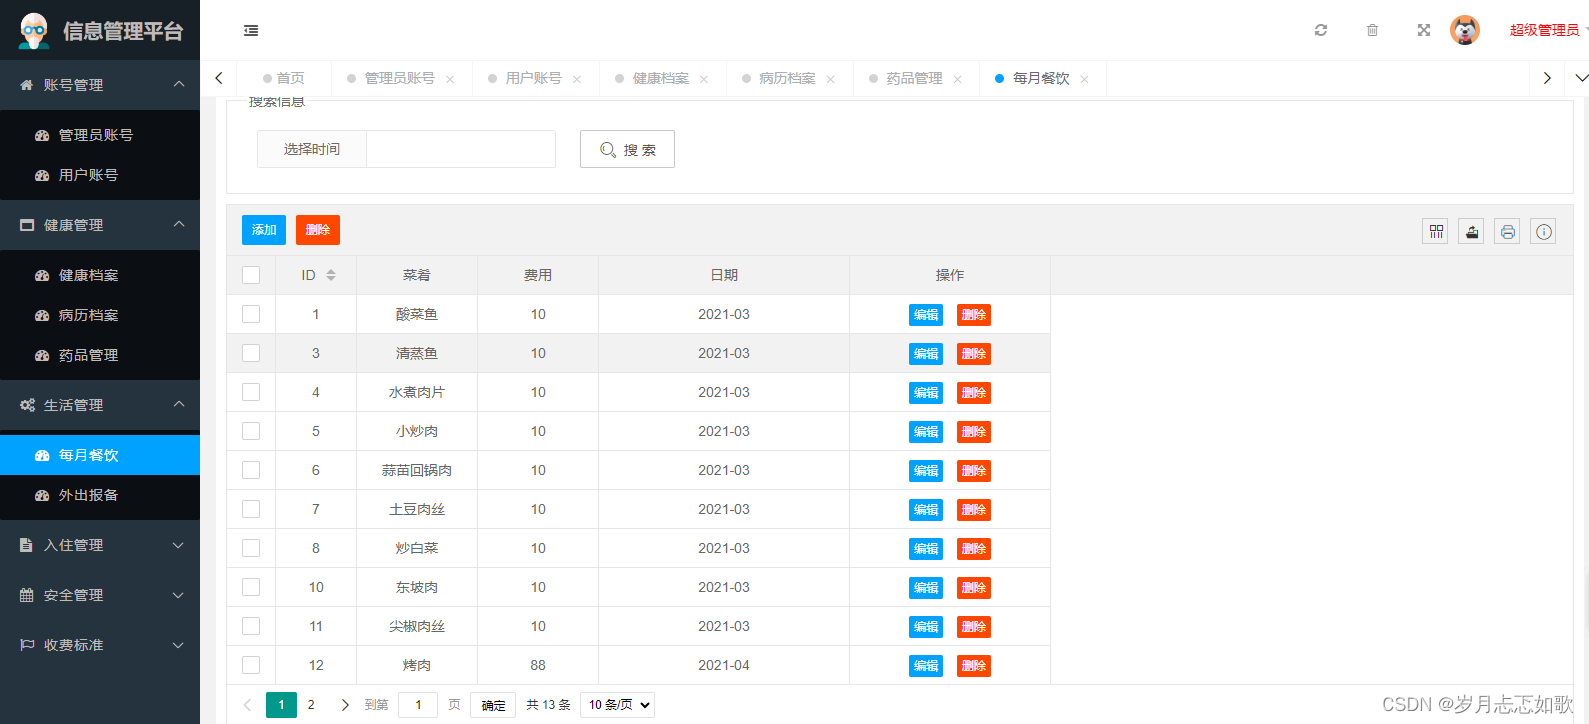
Task: Go to next page arrow in pagination
Action: coord(345,705)
